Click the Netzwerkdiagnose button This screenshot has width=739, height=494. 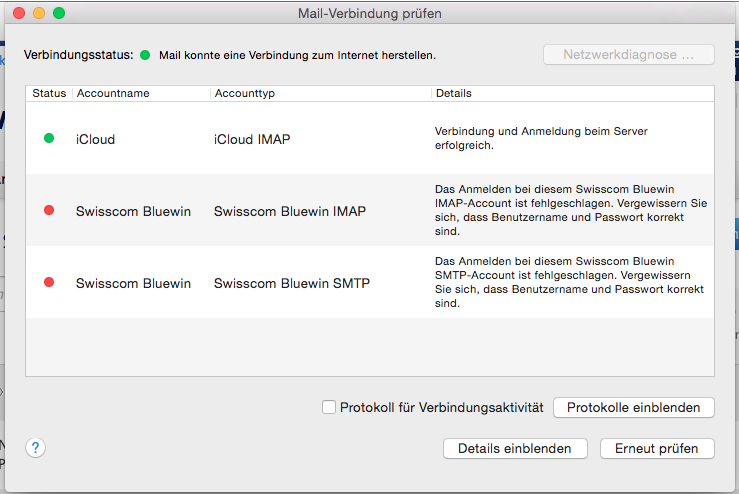point(629,55)
